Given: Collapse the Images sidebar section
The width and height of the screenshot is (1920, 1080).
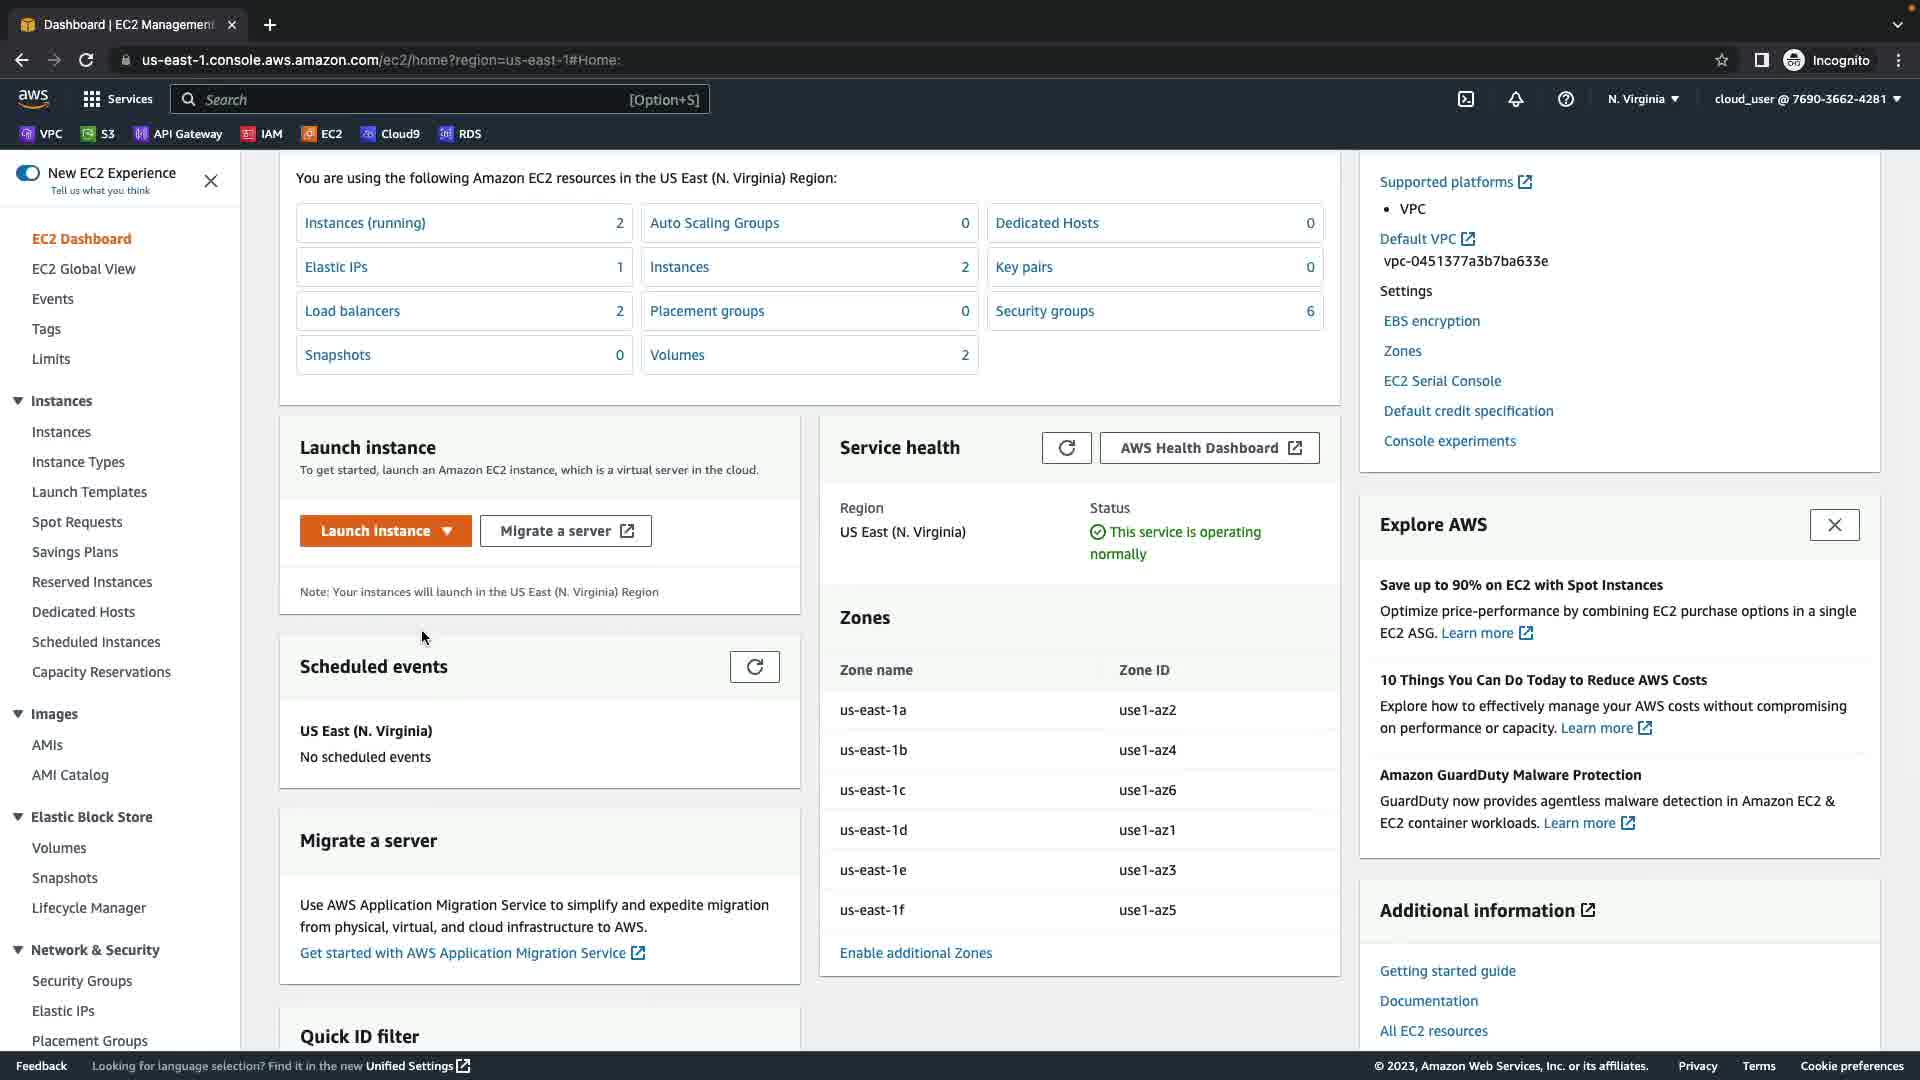Looking at the screenshot, I should point(18,714).
